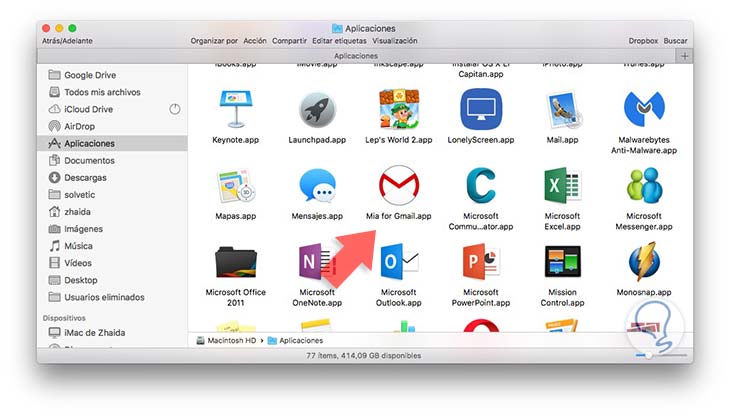Viewport: 730px width, 416px height.
Task: Open the Organizar por toolbar menu
Action: point(214,41)
